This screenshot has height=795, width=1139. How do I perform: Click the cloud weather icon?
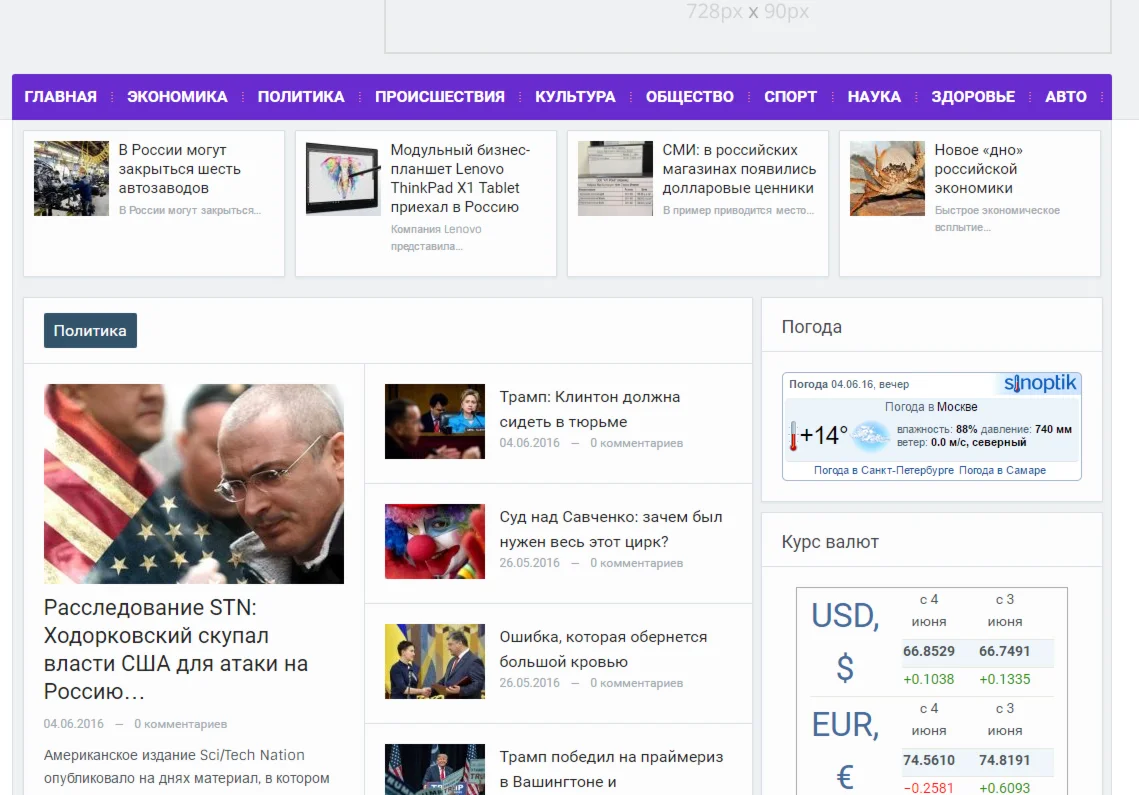point(870,435)
